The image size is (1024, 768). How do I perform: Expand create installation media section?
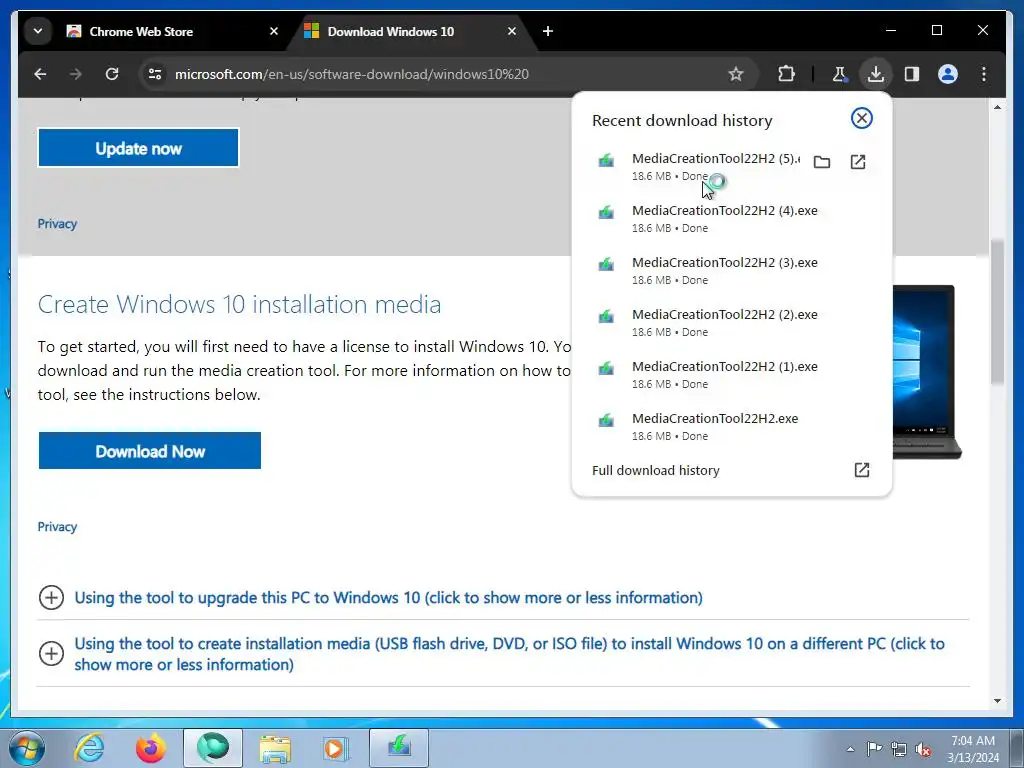point(509,654)
